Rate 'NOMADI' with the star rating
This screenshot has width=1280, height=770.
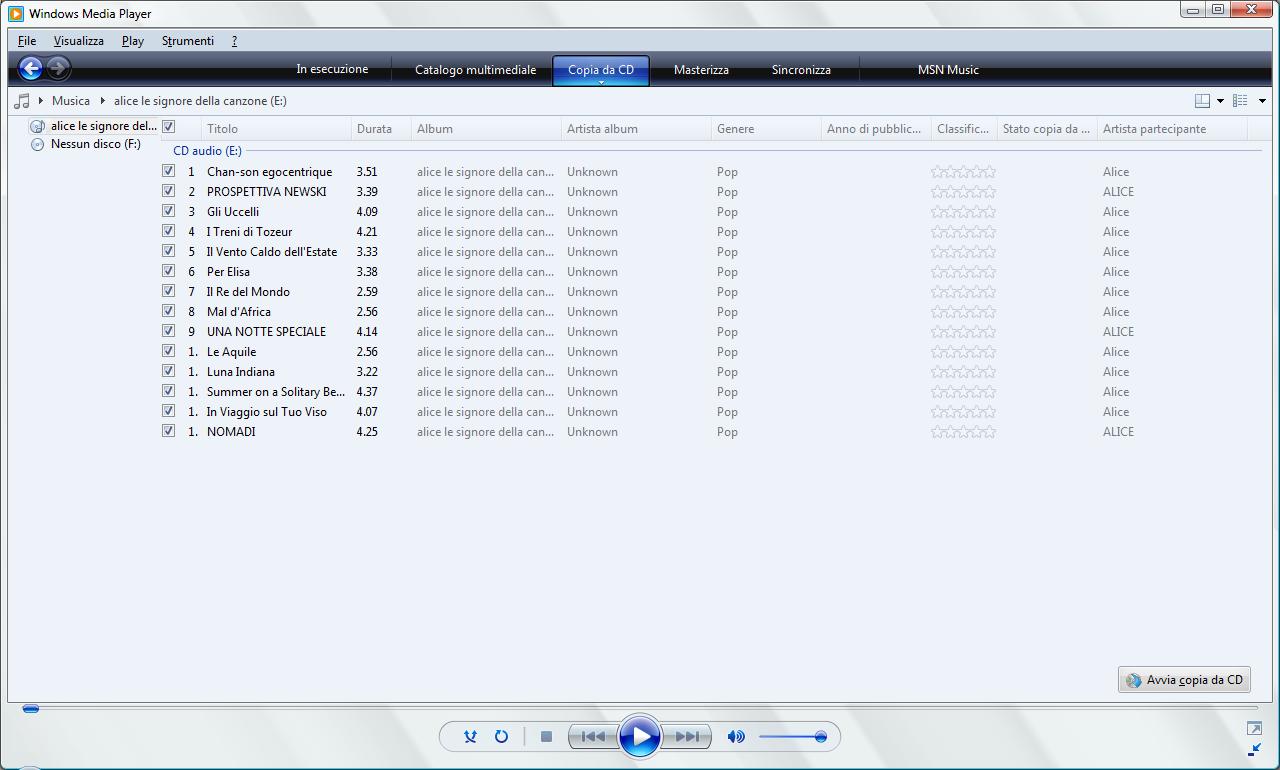click(963, 432)
